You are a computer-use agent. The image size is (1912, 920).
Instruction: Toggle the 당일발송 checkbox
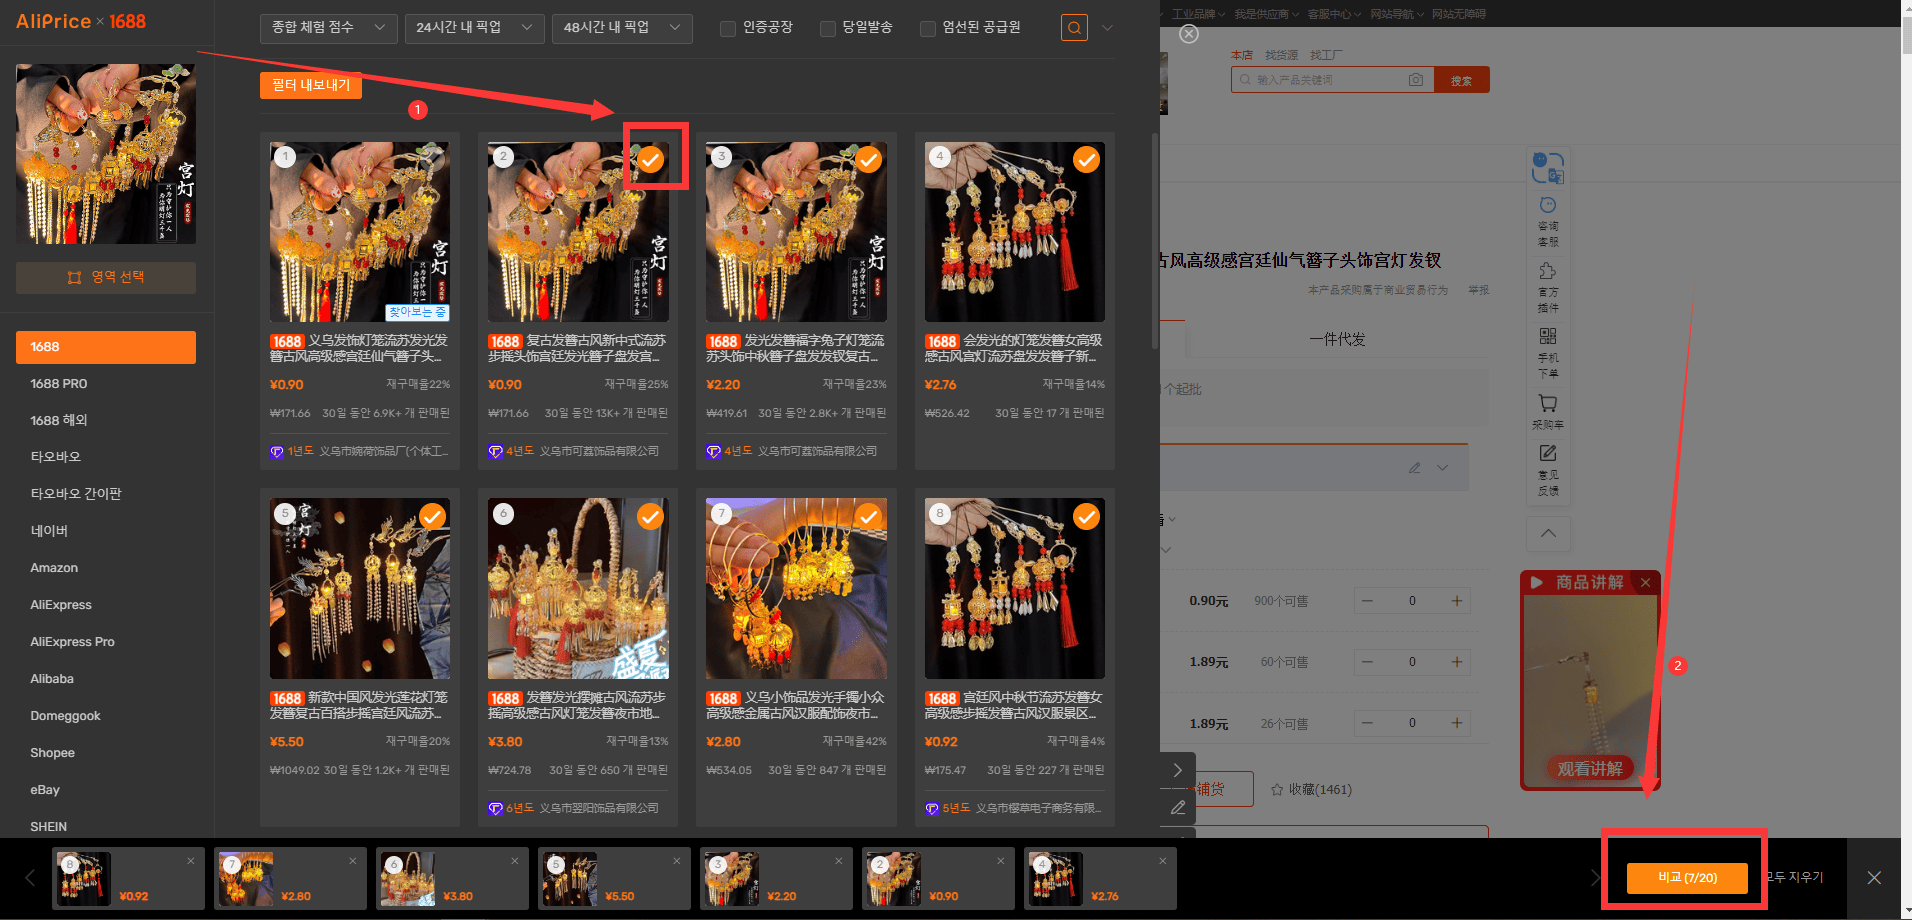tap(828, 28)
